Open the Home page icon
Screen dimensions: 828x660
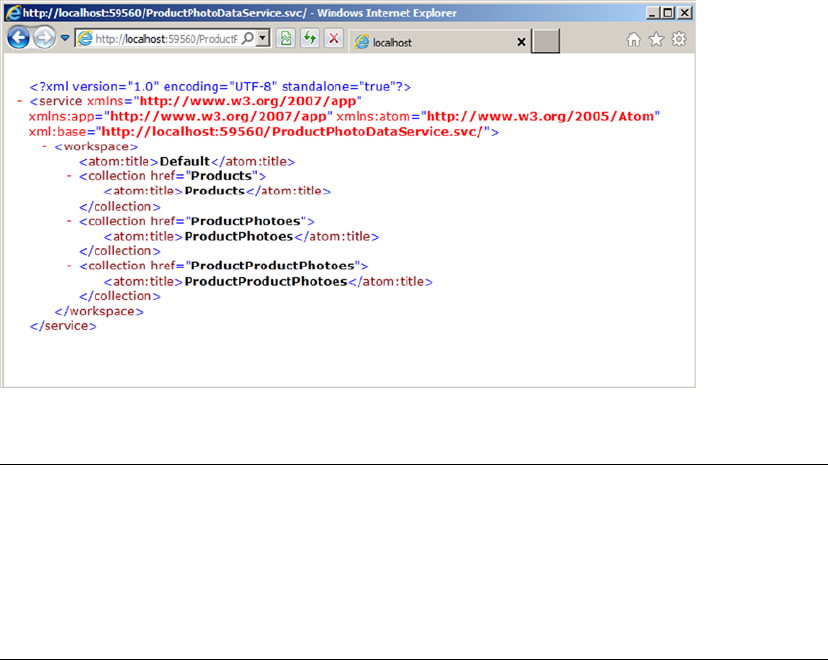coord(634,39)
